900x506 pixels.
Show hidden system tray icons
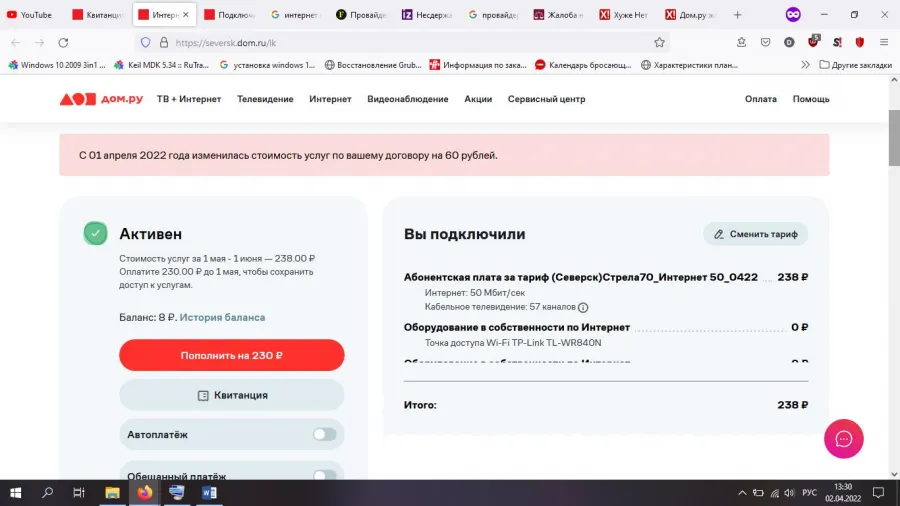point(742,493)
